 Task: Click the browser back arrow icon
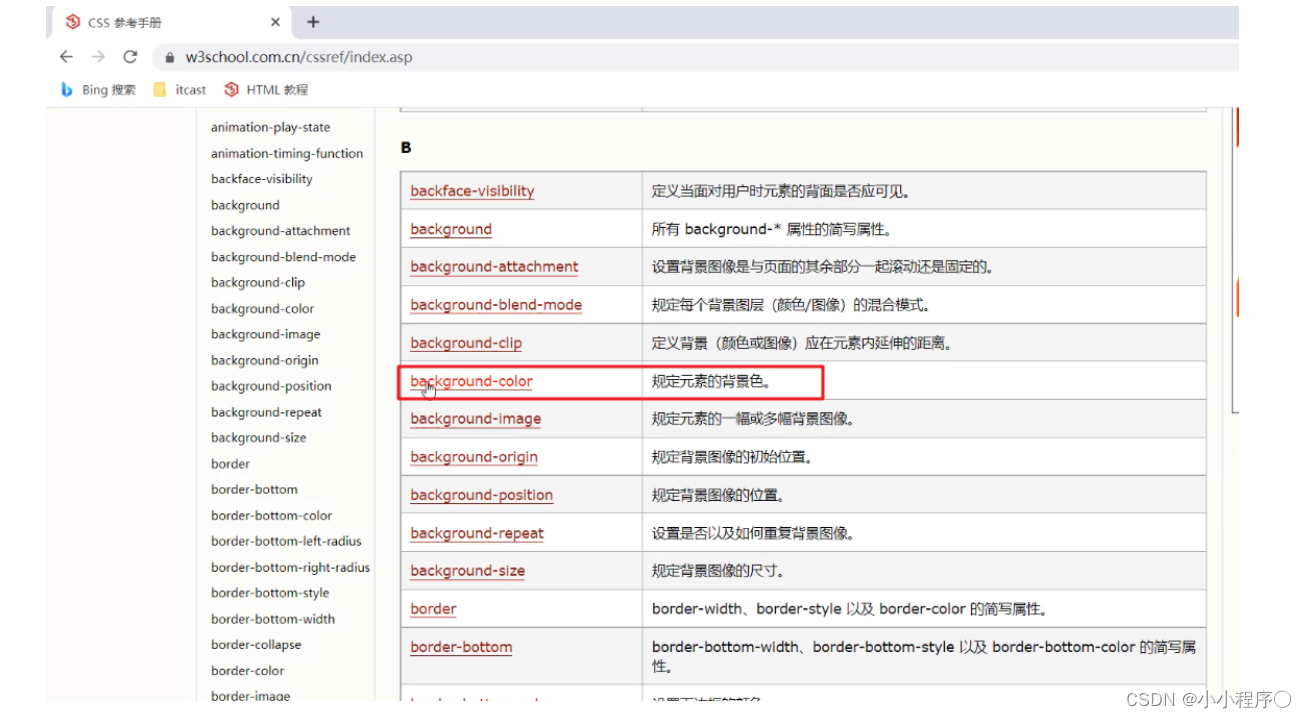click(65, 58)
